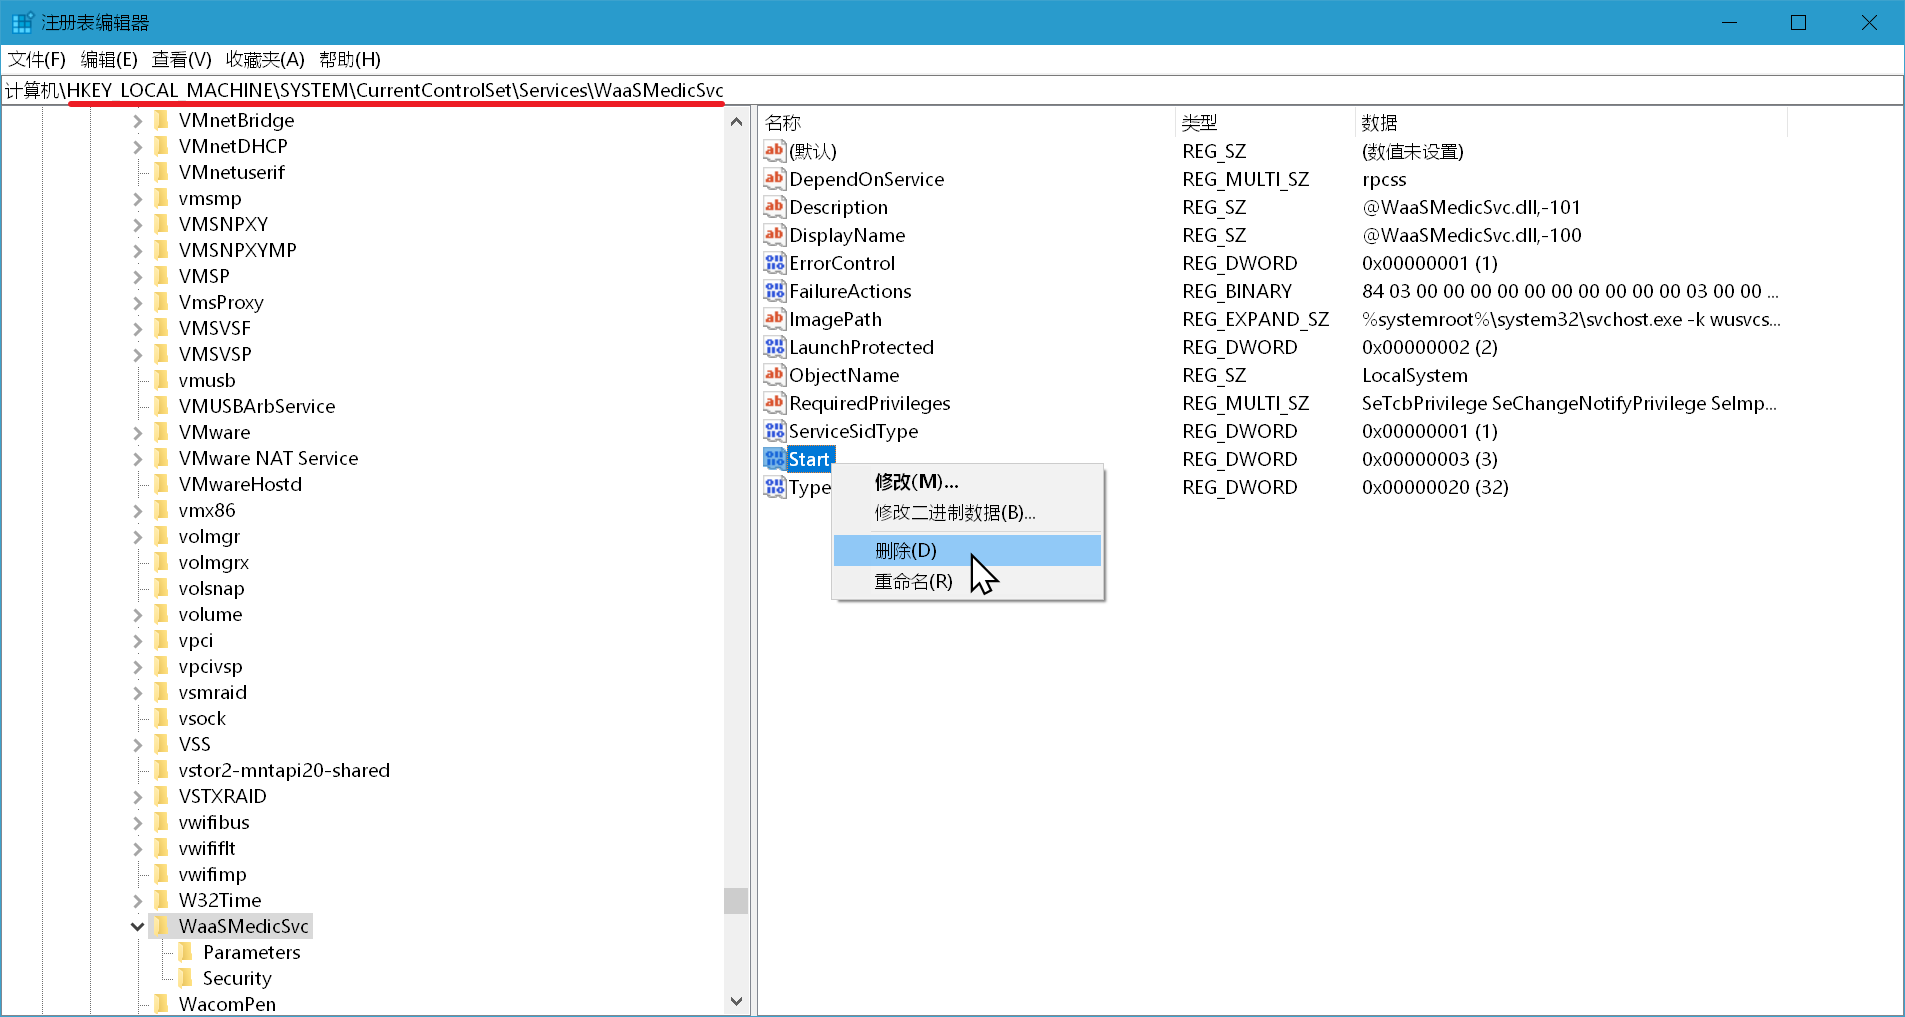
Task: Open the 编辑 menu
Action: pos(108,59)
